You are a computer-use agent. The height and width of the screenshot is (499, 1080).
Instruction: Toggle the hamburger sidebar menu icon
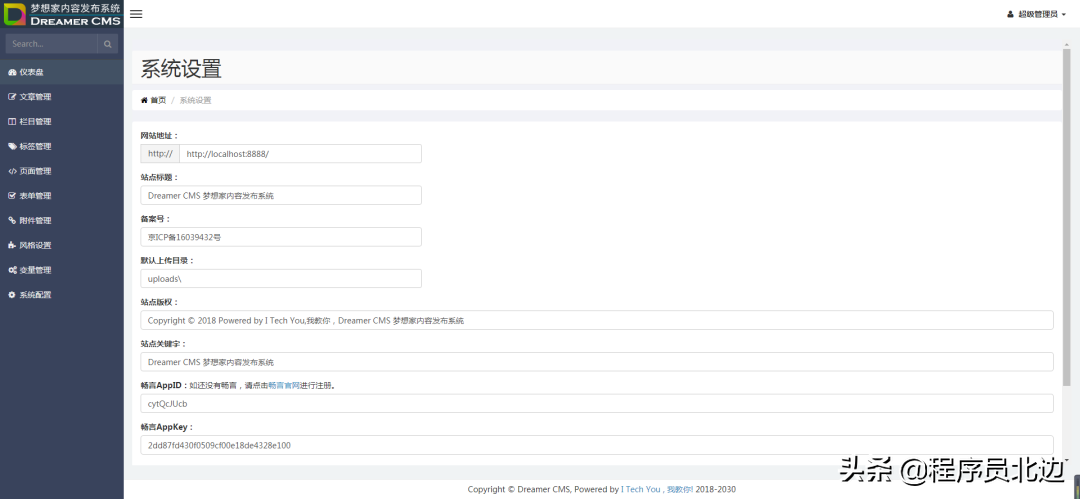(x=136, y=14)
